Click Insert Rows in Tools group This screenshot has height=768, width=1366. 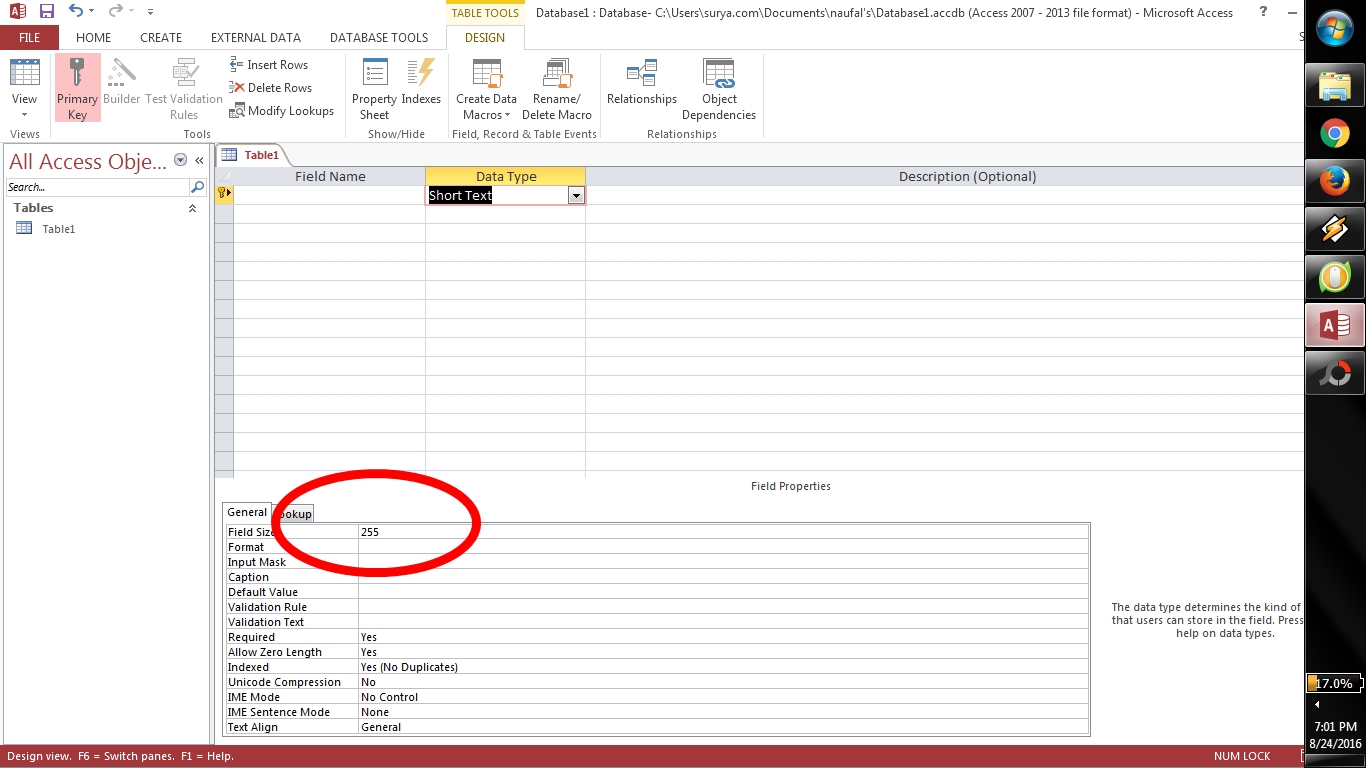(x=268, y=65)
